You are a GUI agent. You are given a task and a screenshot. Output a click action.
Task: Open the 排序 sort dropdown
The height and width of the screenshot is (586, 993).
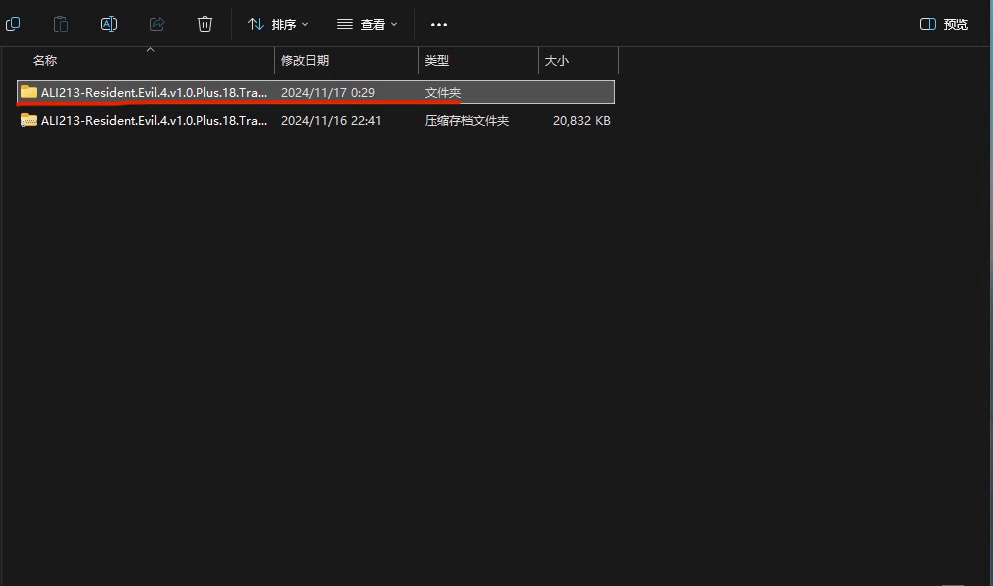click(278, 24)
